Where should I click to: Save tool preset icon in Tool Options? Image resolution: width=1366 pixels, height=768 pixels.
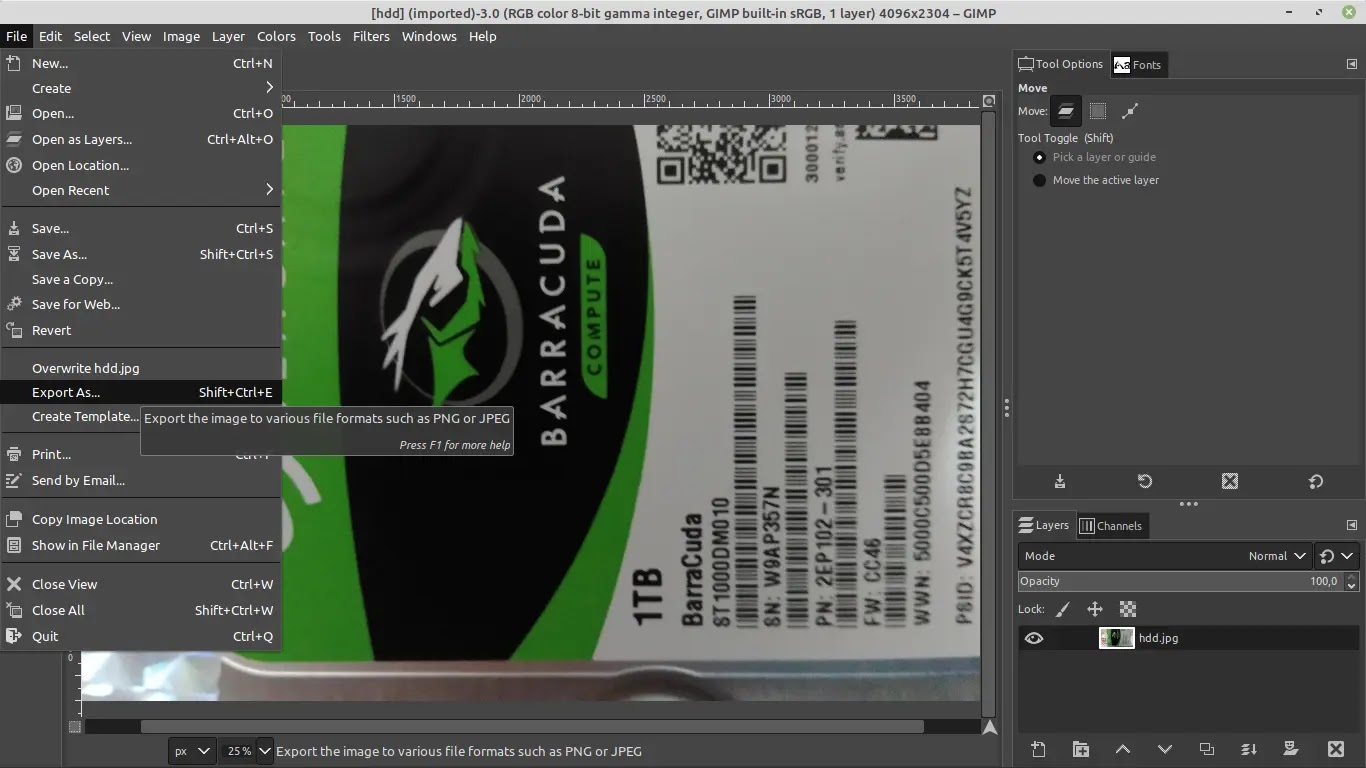click(x=1060, y=481)
